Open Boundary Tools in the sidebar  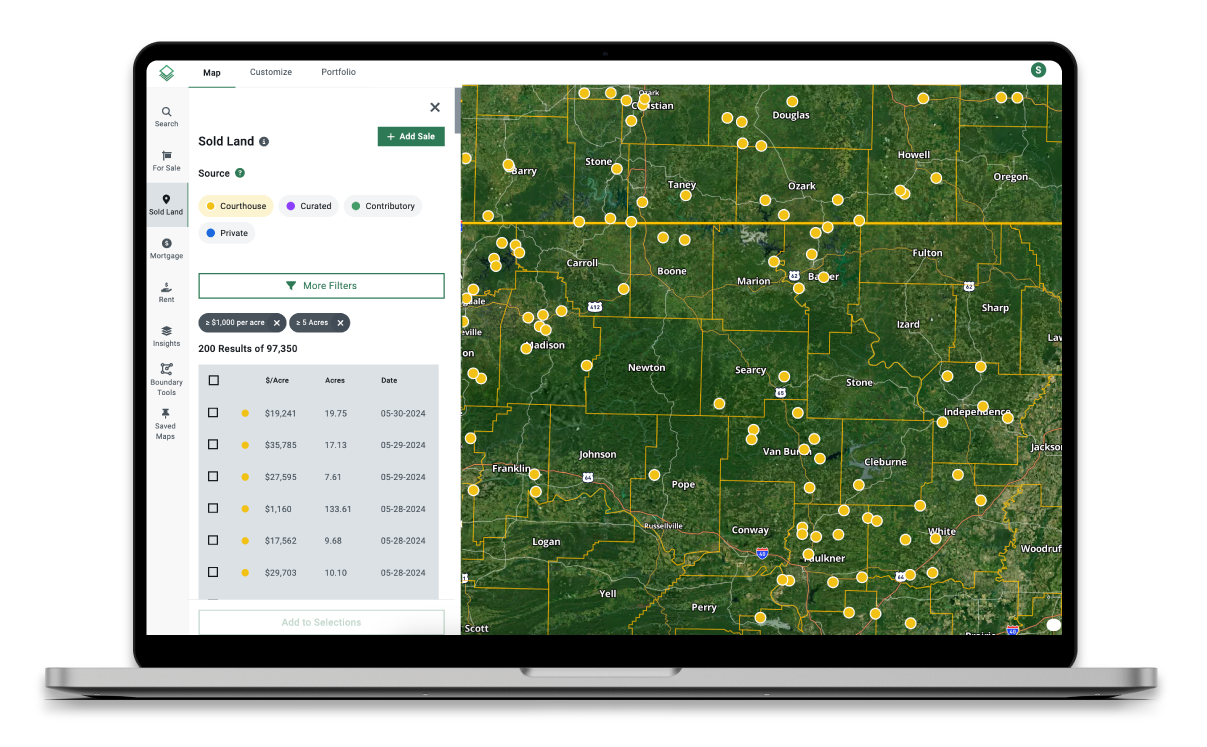pyautogui.click(x=166, y=379)
